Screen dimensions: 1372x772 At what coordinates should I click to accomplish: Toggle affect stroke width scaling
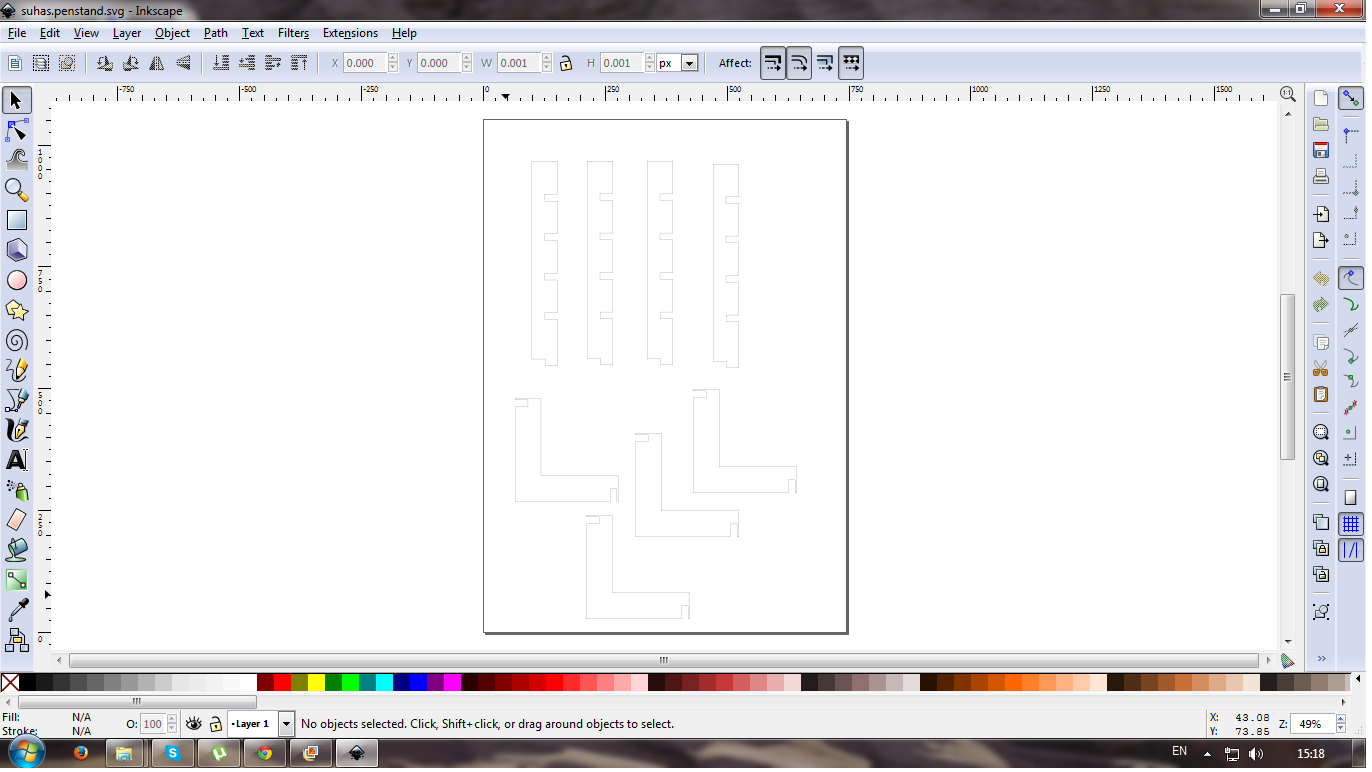point(773,63)
